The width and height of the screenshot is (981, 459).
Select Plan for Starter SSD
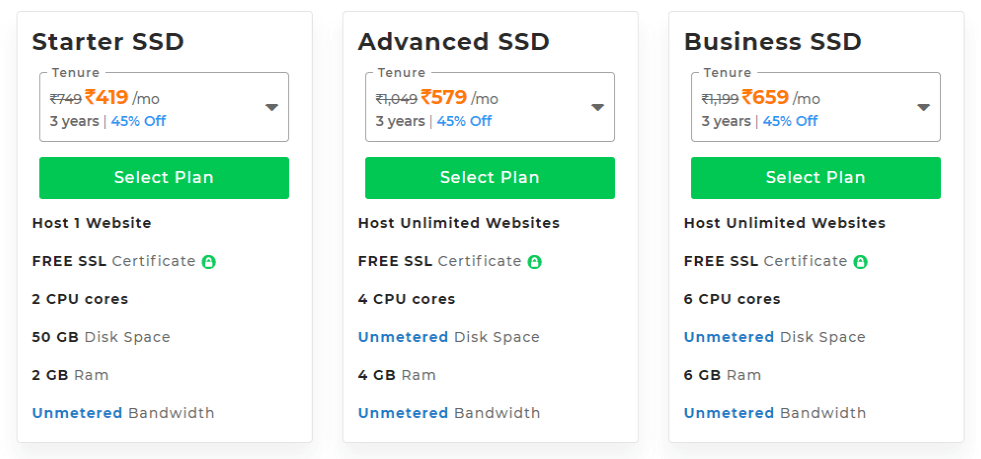pos(164,178)
